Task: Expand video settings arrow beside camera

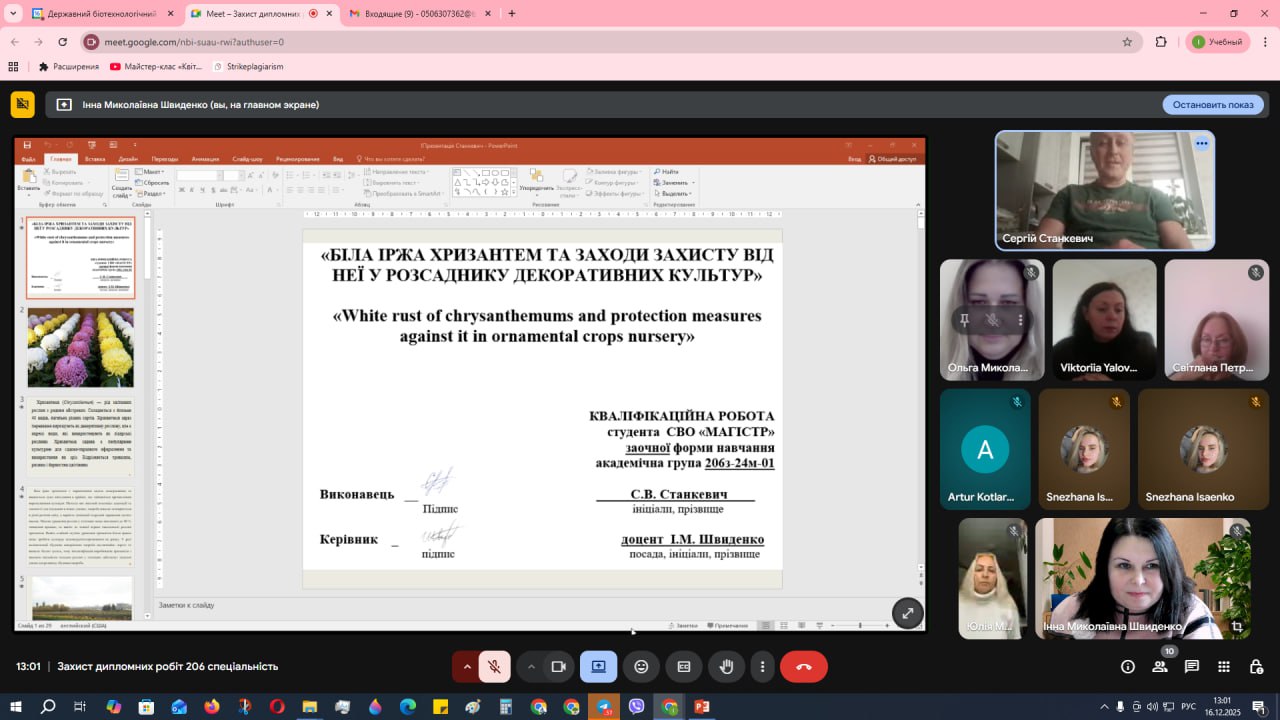Action: point(531,666)
